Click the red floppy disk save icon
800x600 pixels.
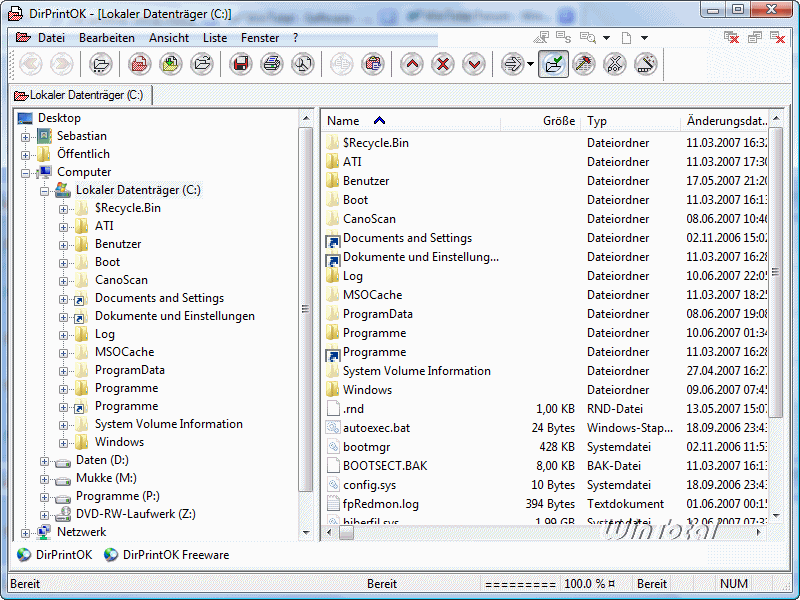point(240,64)
